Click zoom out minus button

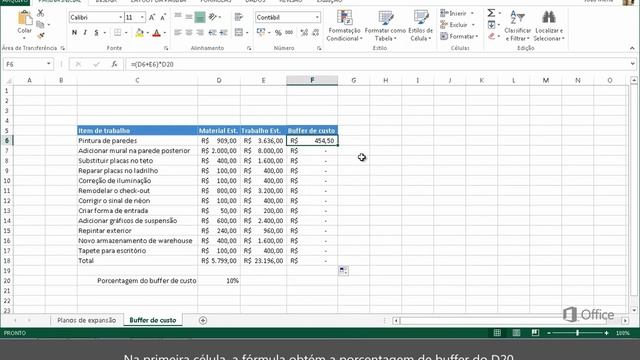pyautogui.click(x=549, y=333)
